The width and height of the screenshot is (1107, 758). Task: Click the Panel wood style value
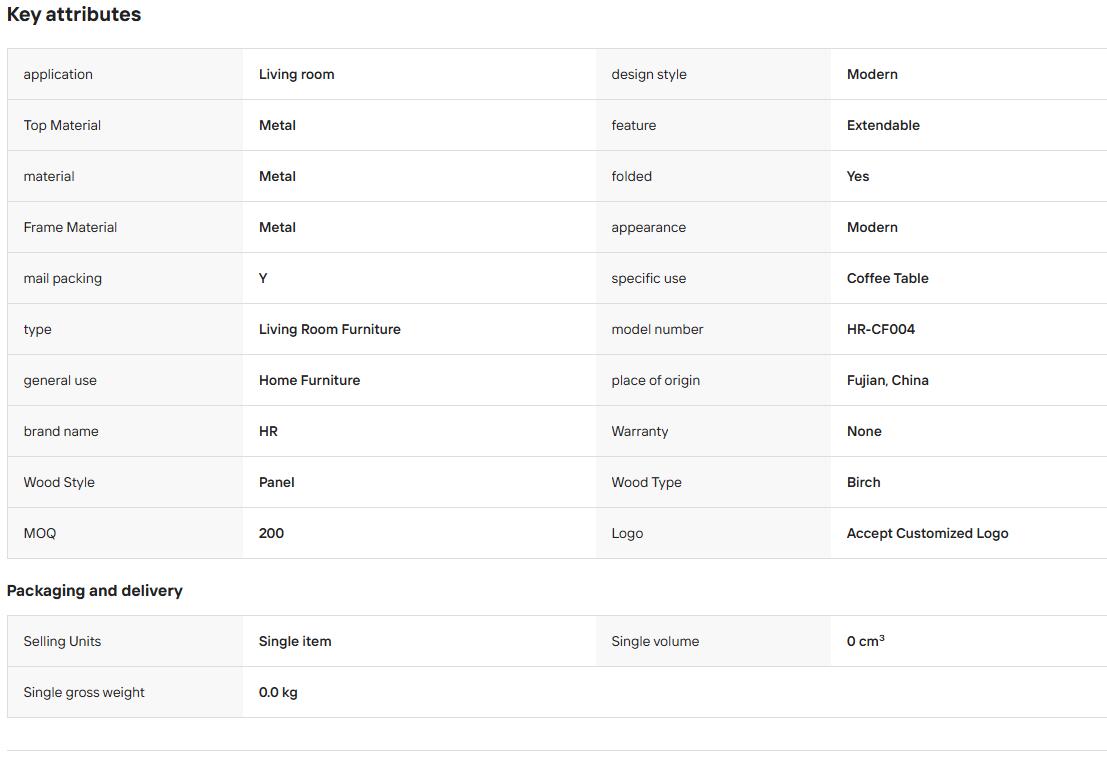[x=277, y=482]
